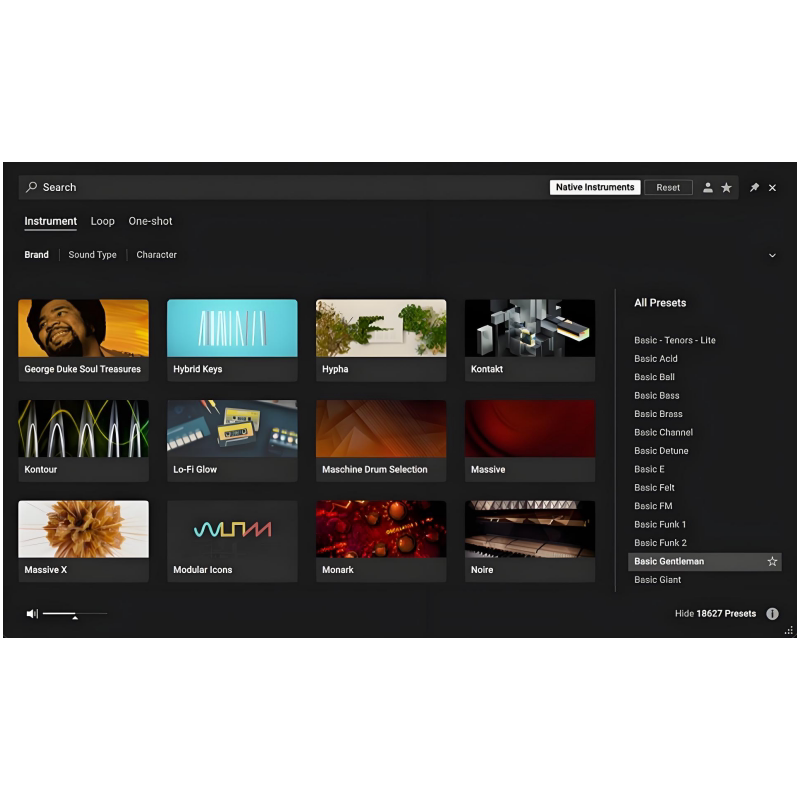Switch to the One-shot tab
Image resolution: width=800 pixels, height=800 pixels.
[150, 221]
